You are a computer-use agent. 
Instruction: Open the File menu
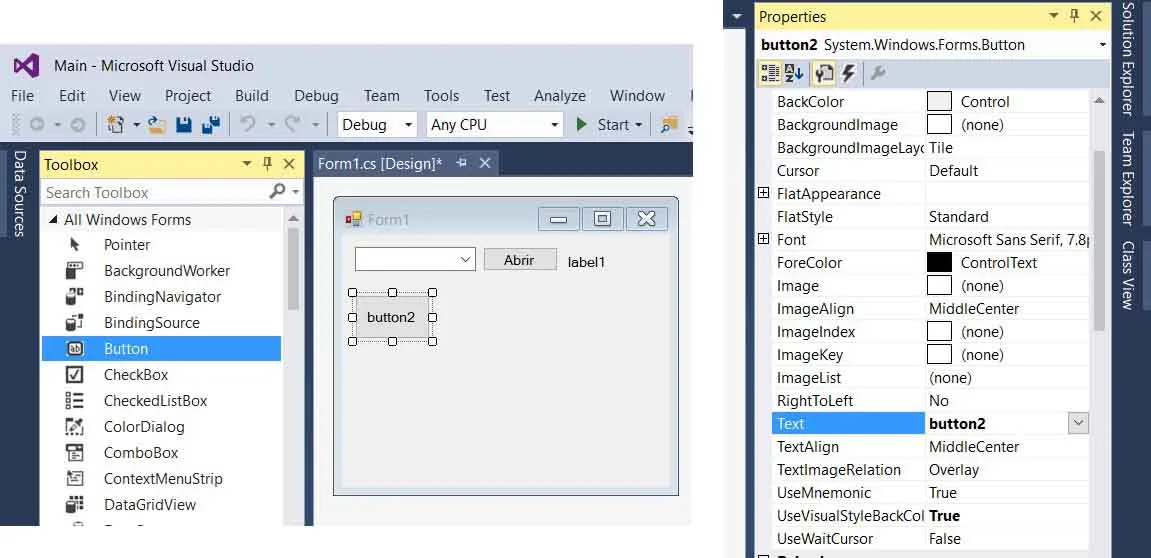[23, 95]
